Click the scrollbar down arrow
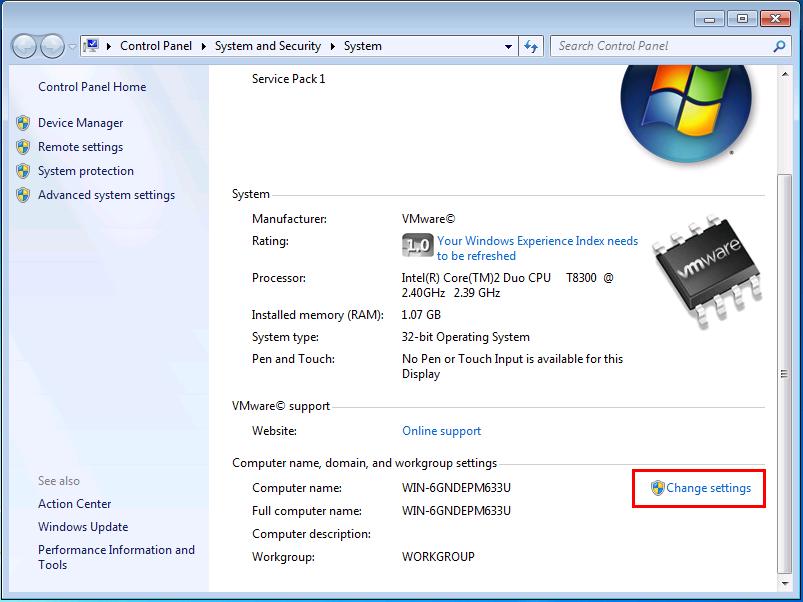803x602 pixels. tap(785, 583)
